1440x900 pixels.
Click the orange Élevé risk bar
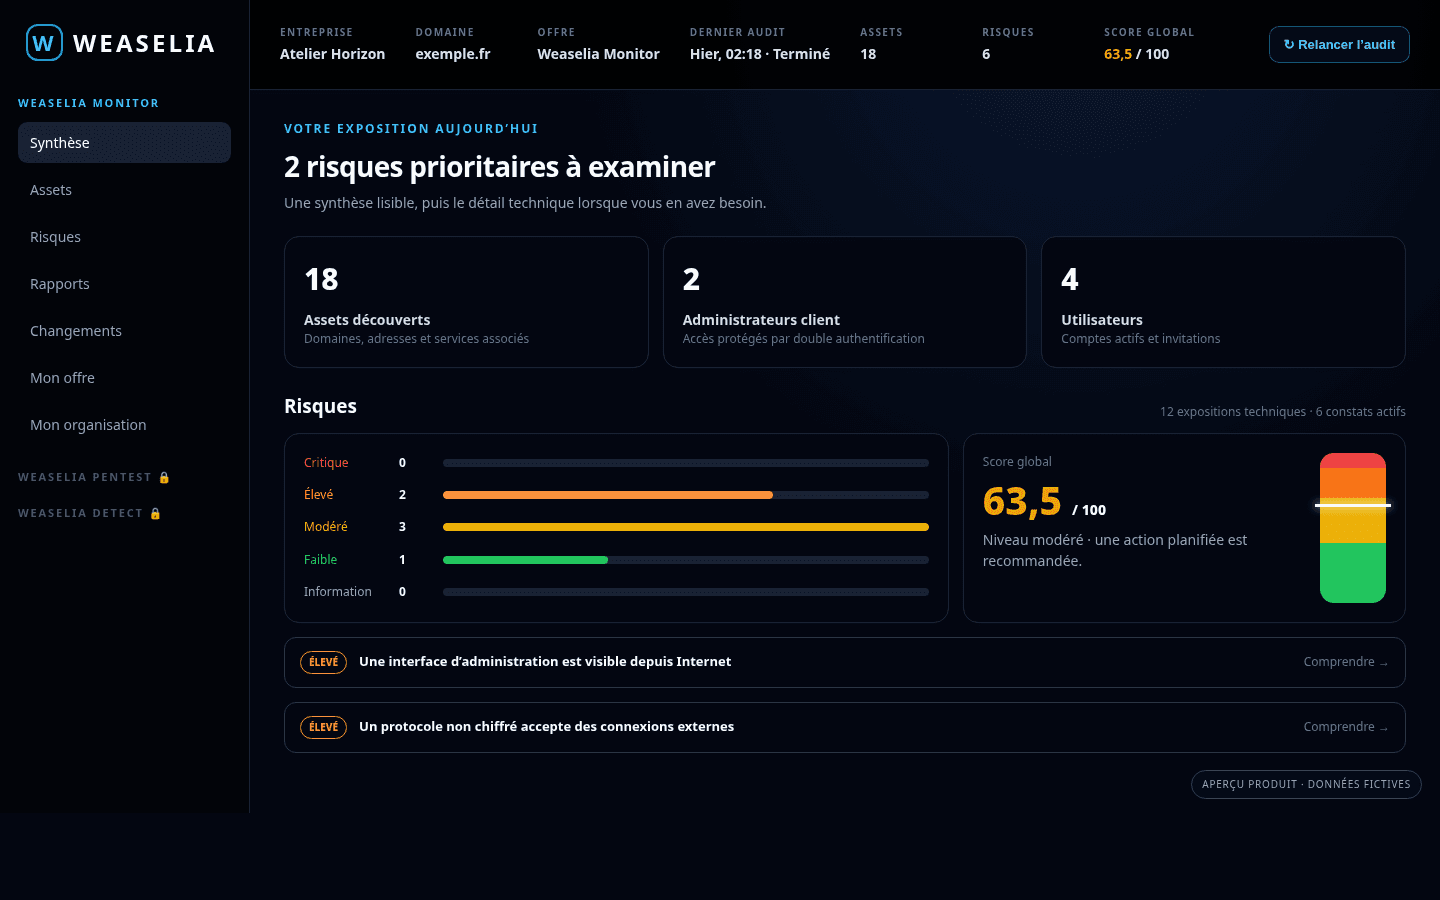tap(608, 495)
